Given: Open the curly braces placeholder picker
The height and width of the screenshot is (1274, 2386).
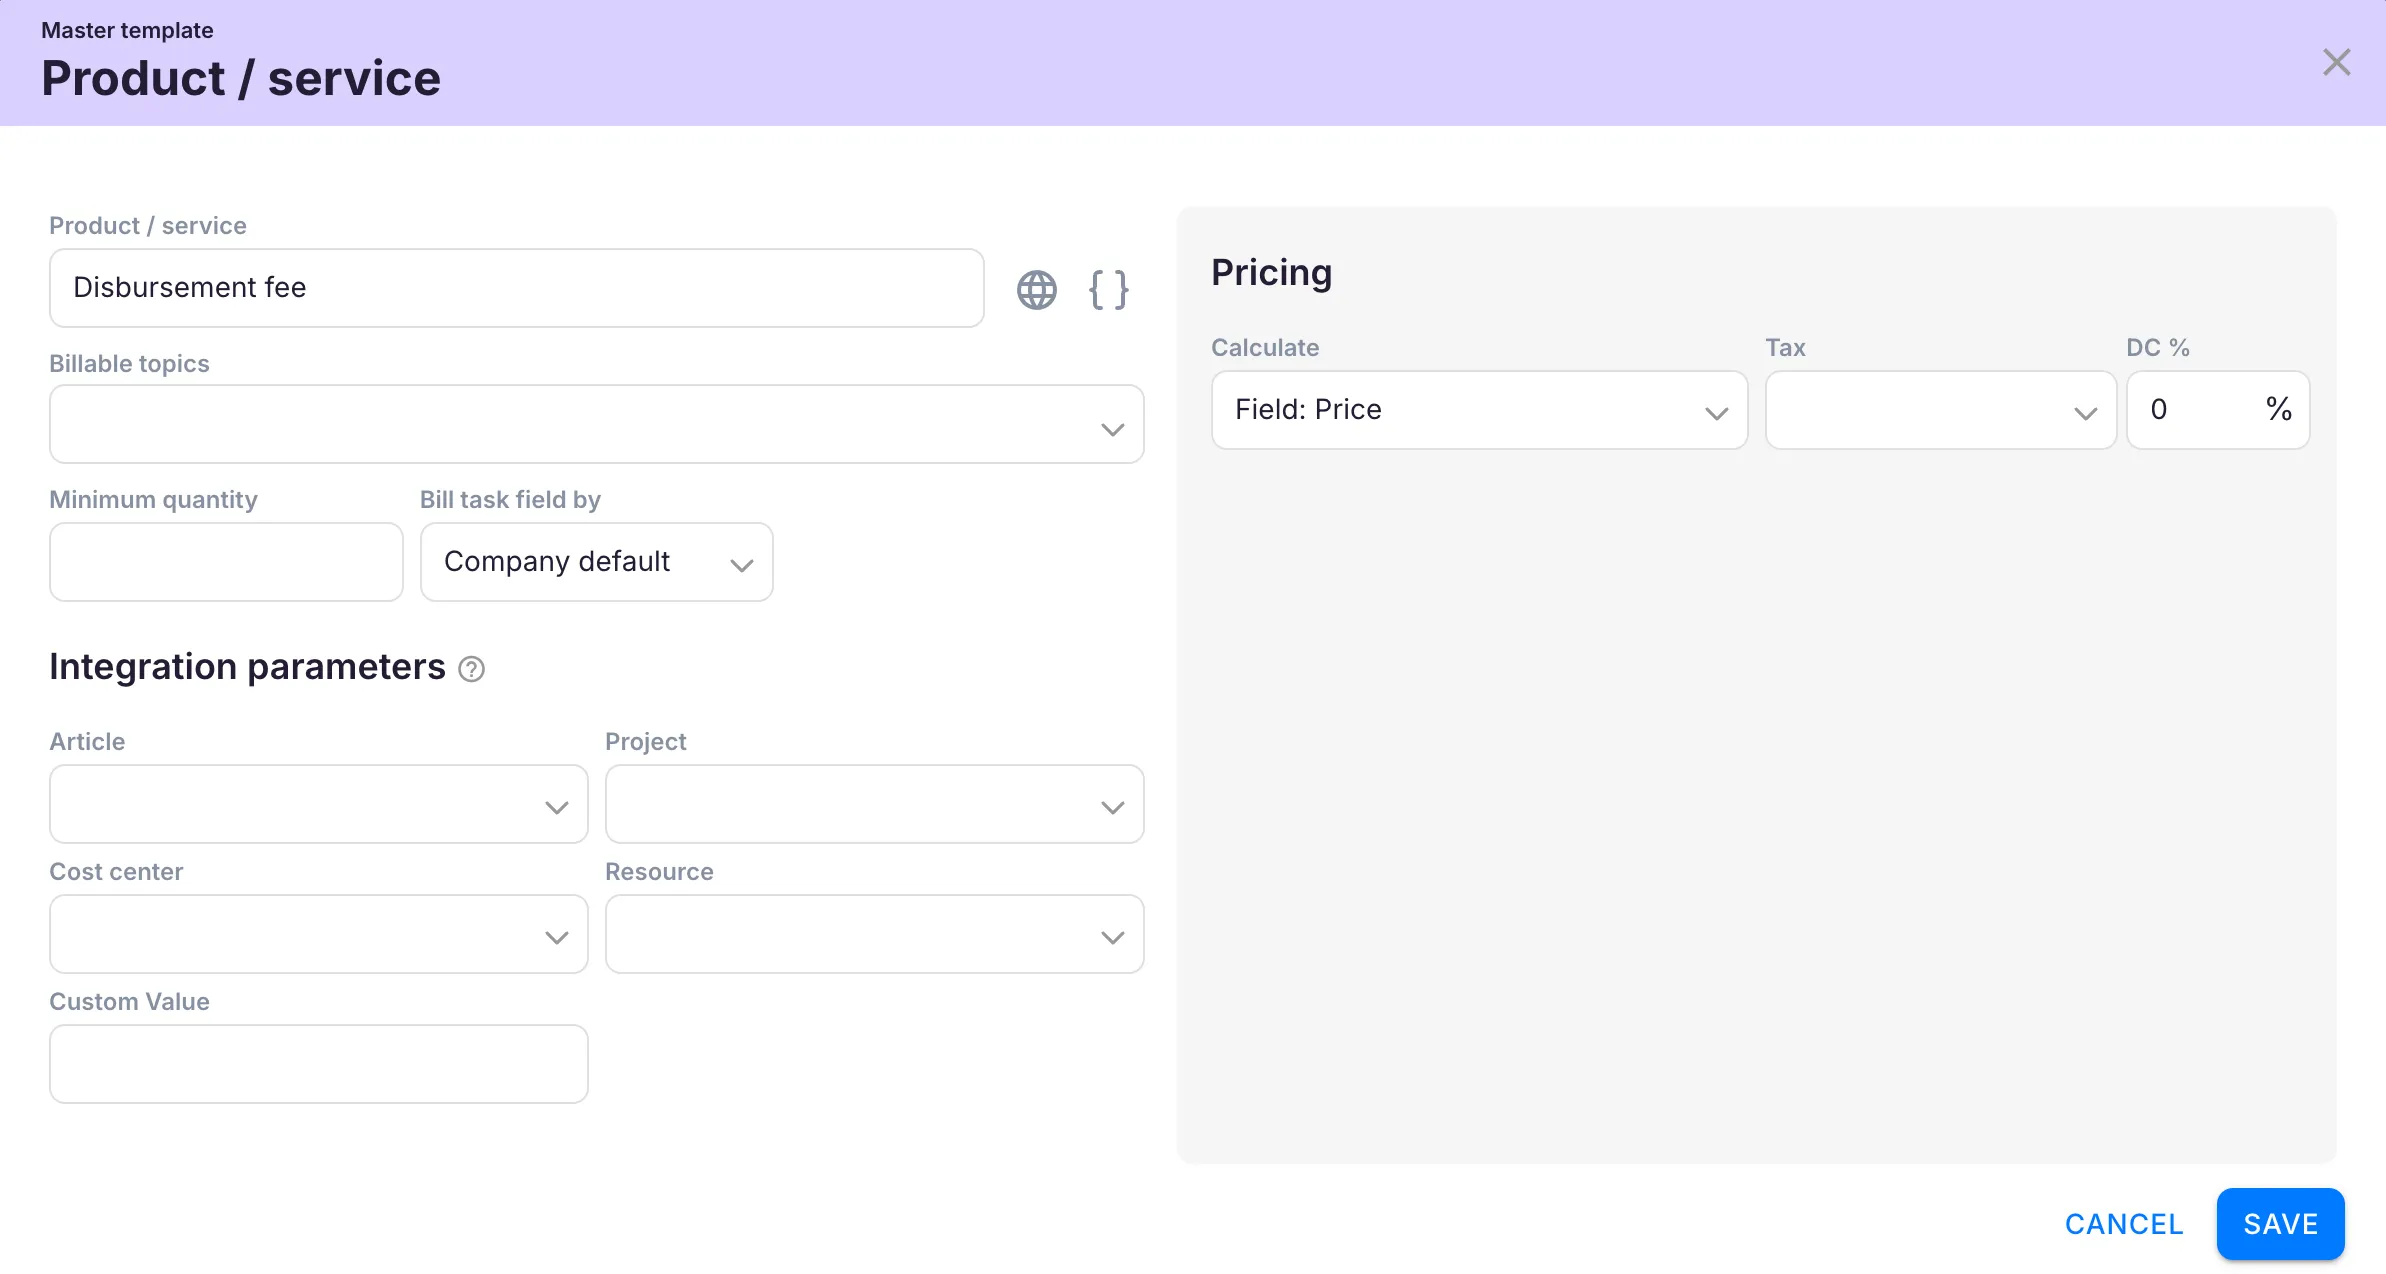Looking at the screenshot, I should (1108, 290).
